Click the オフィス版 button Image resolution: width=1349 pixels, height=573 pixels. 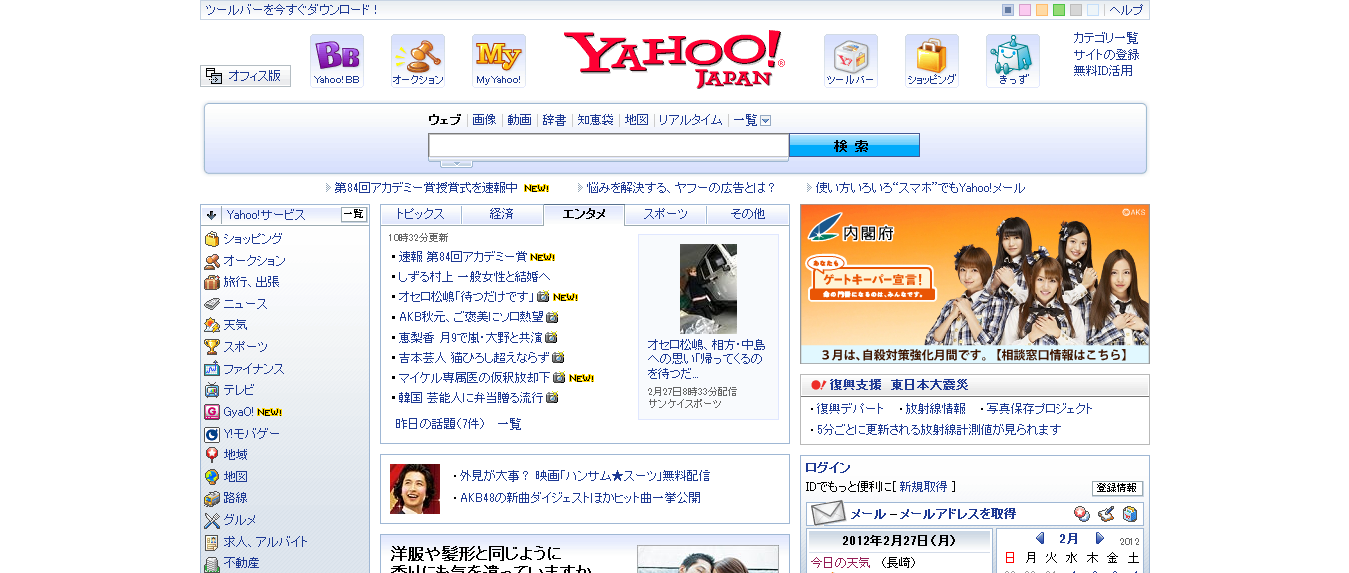tap(245, 76)
